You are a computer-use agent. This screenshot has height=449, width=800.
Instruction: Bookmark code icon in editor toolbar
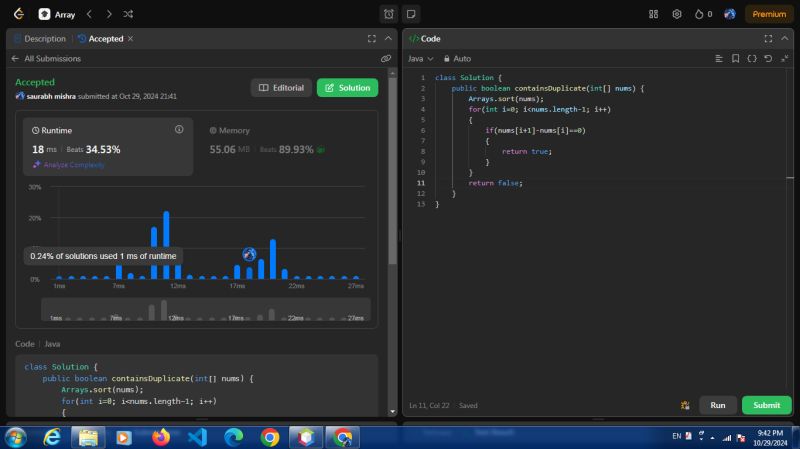coord(735,59)
